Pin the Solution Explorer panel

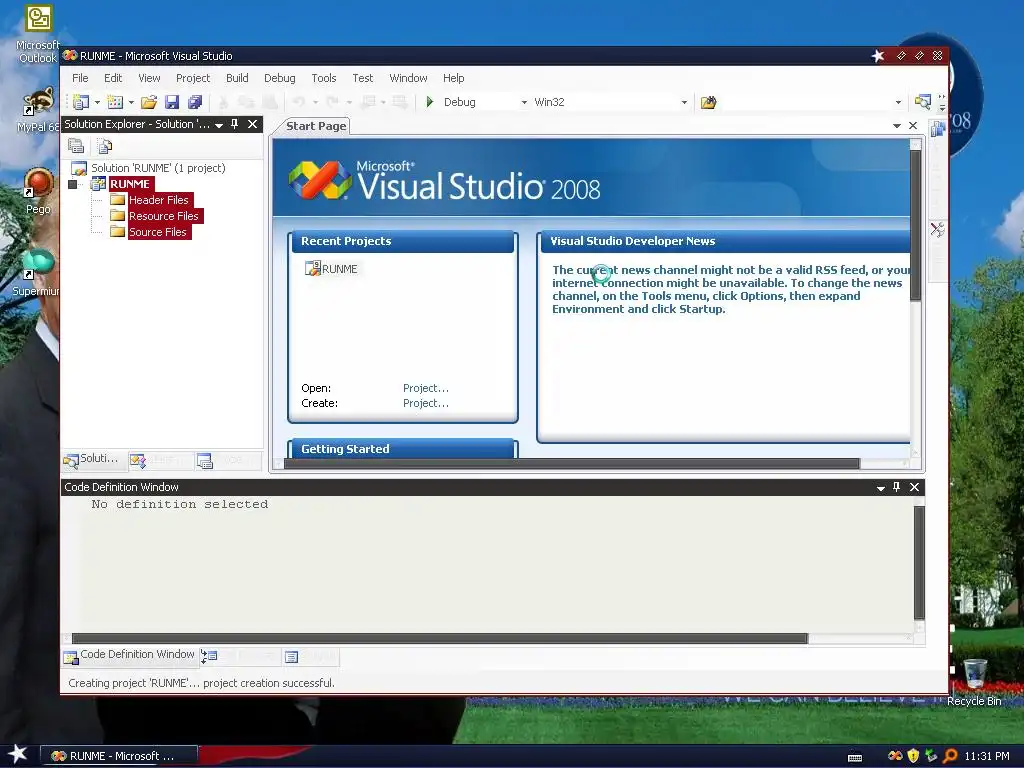point(235,124)
